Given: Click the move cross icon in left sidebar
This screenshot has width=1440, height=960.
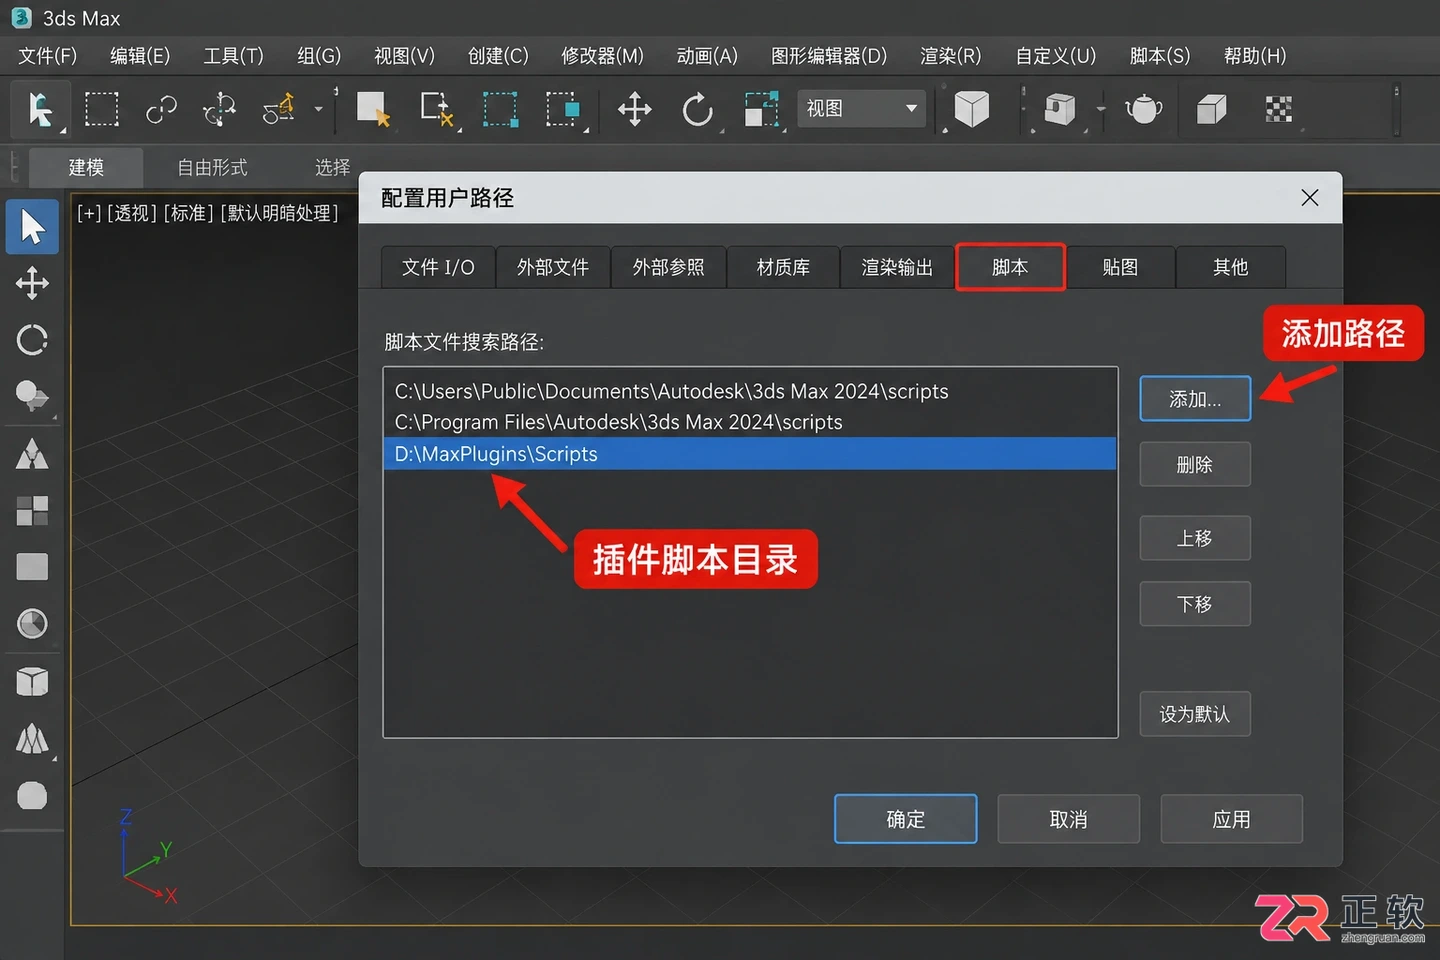Looking at the screenshot, I should [x=32, y=284].
